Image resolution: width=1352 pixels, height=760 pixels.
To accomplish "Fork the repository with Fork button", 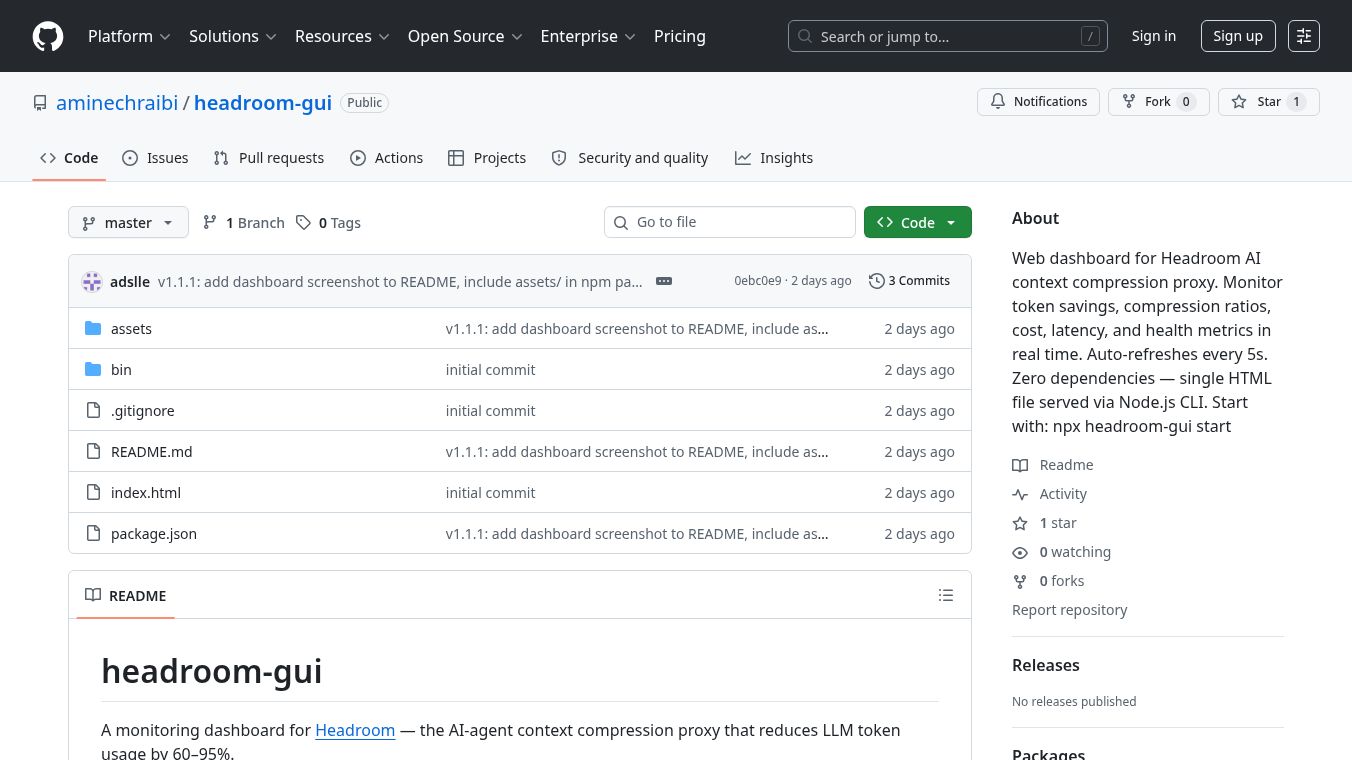I will tap(1159, 102).
